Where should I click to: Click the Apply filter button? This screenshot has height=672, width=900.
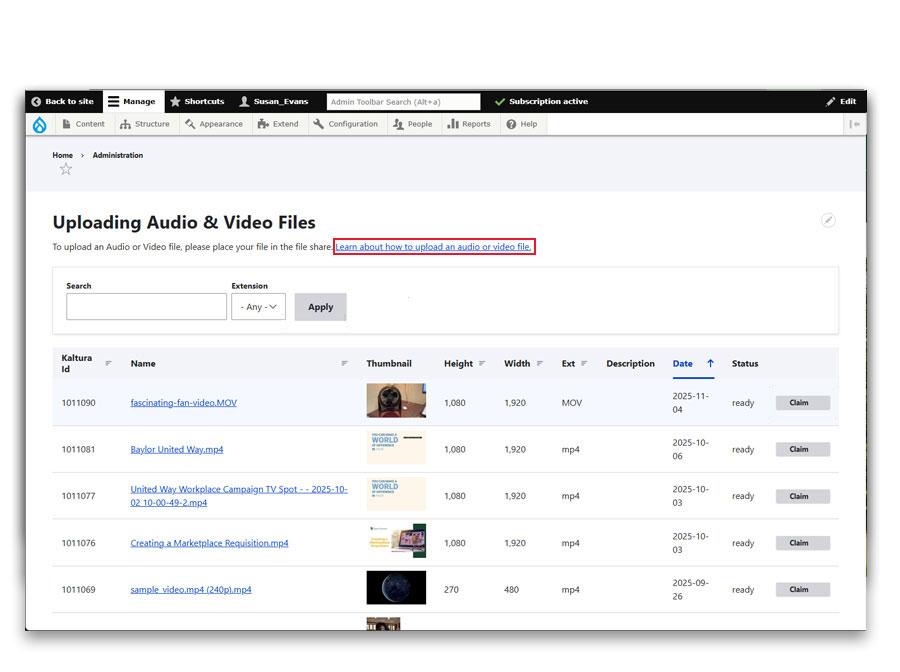tap(320, 307)
